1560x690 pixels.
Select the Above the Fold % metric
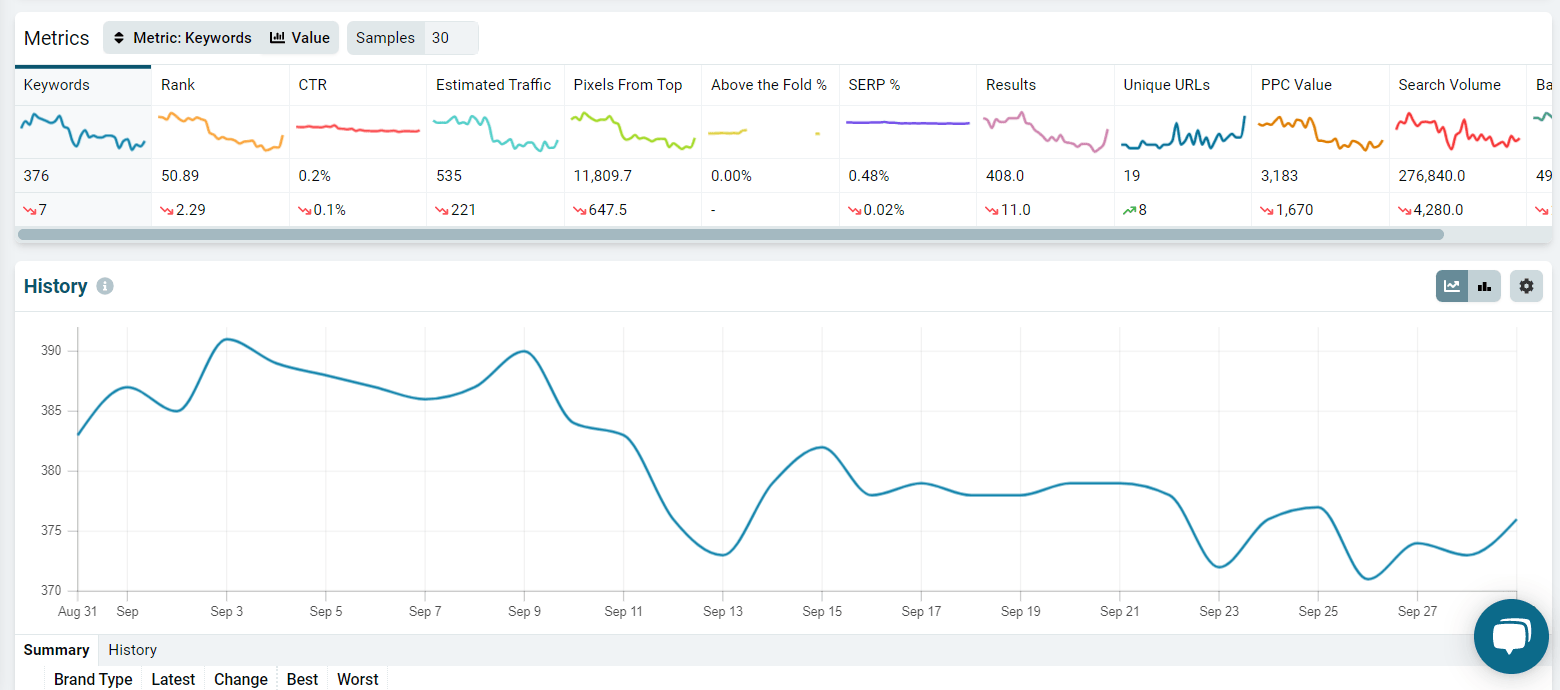(770, 85)
